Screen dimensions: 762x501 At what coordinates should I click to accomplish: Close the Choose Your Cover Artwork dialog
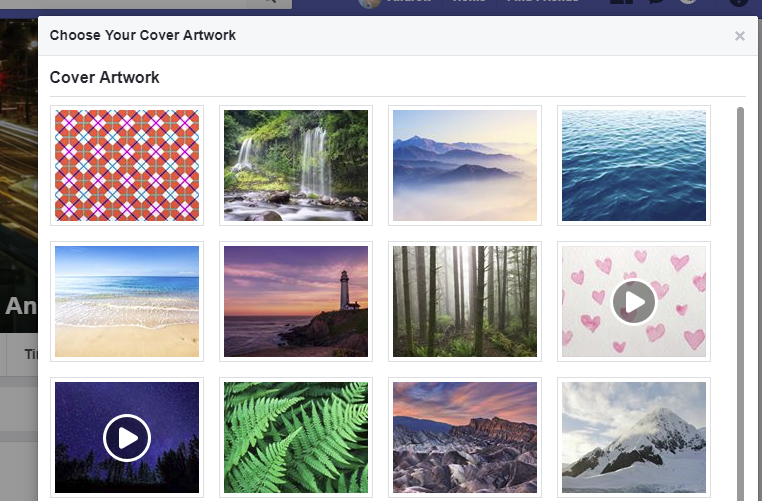point(740,36)
